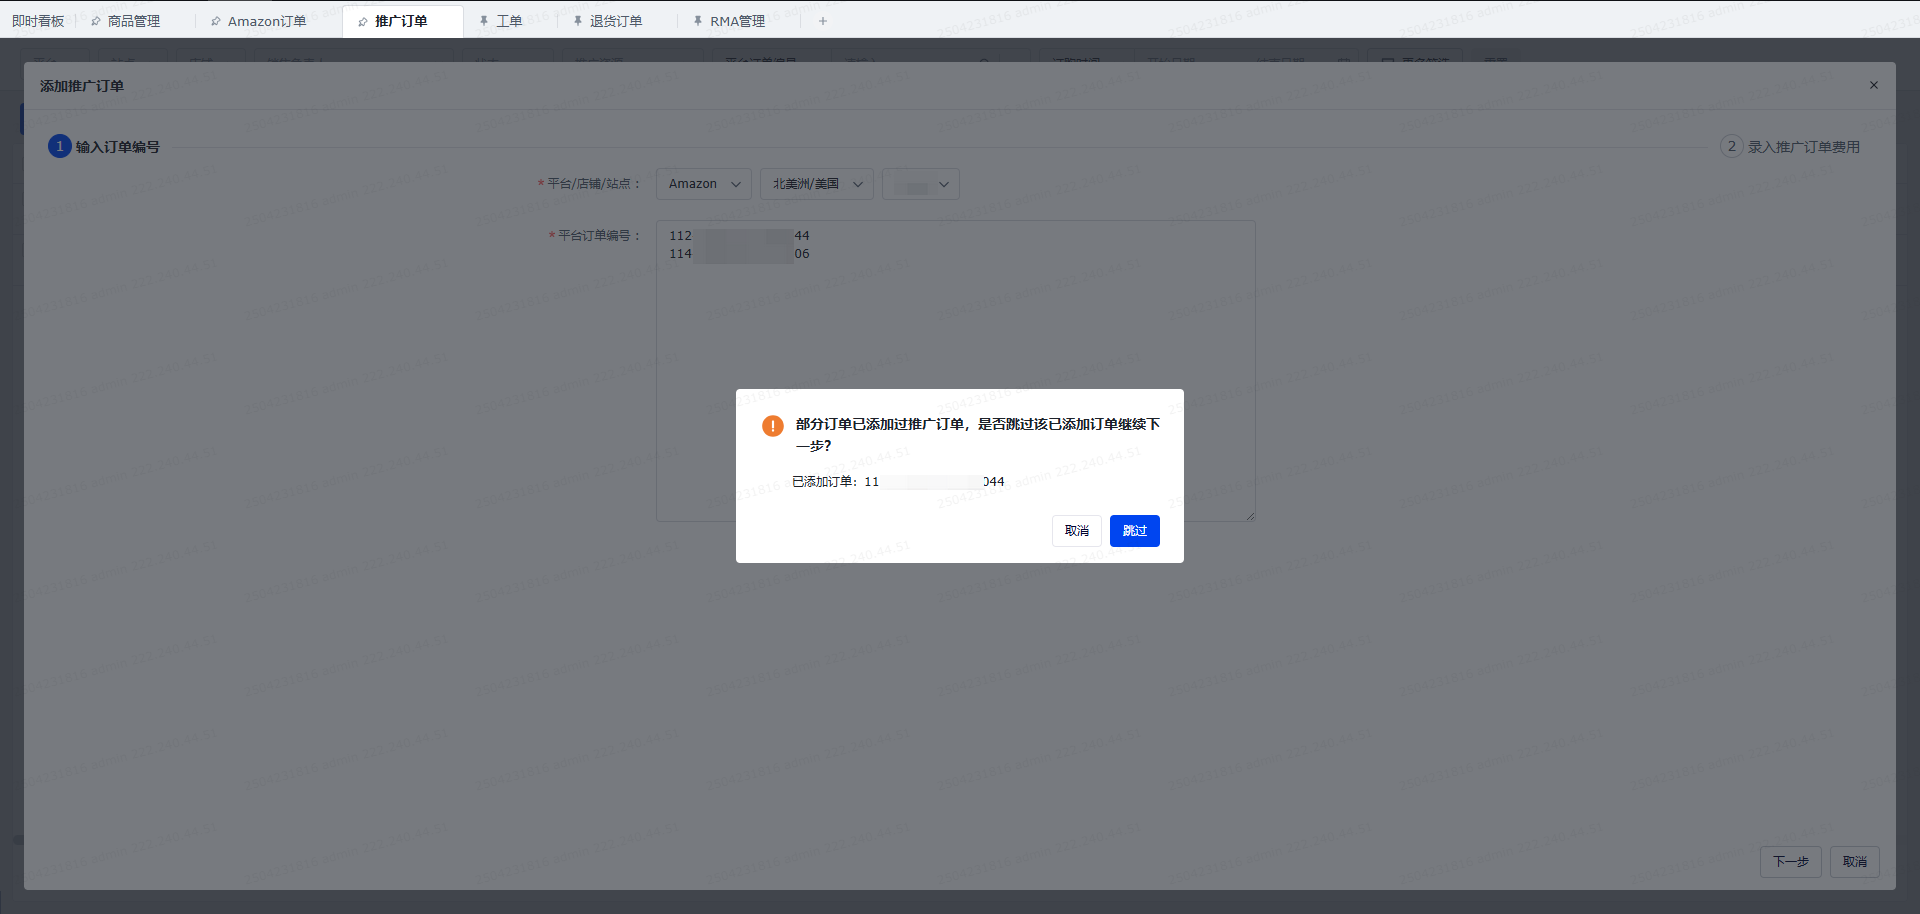1920x914 pixels.
Task: Switch to the 商品管理 tab
Action: pos(134,21)
